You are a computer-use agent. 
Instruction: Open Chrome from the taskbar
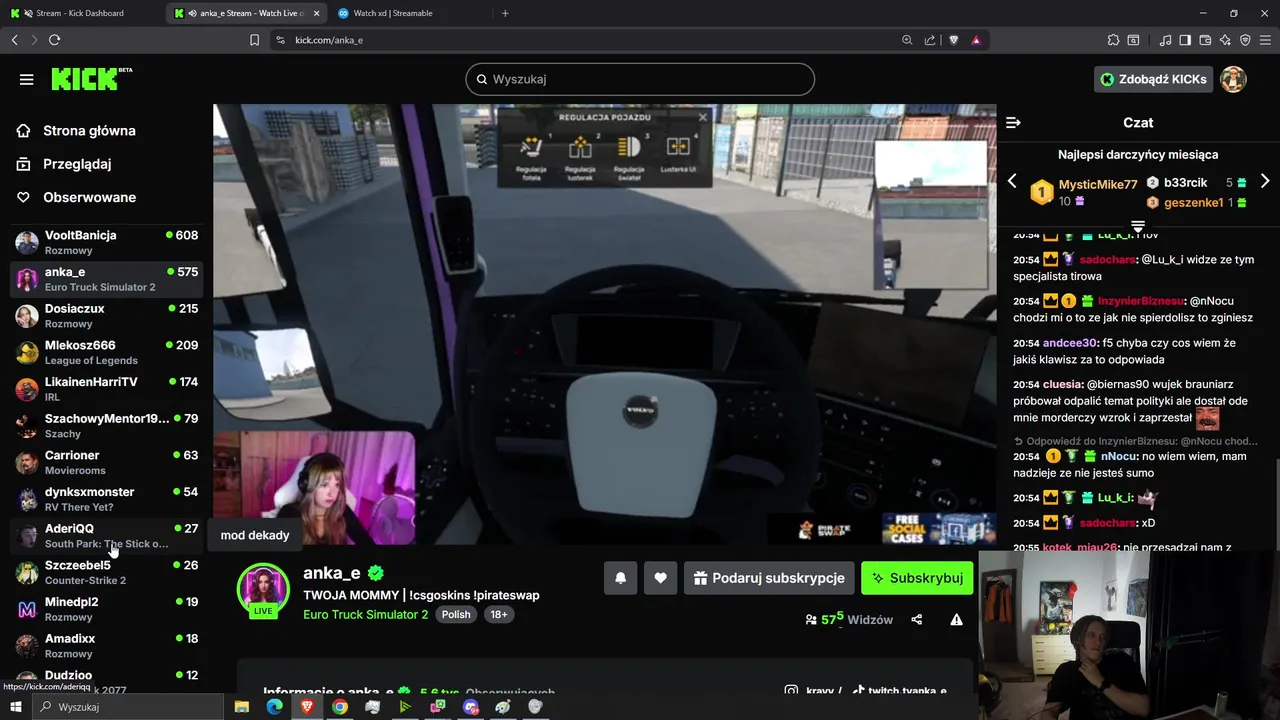pos(340,707)
